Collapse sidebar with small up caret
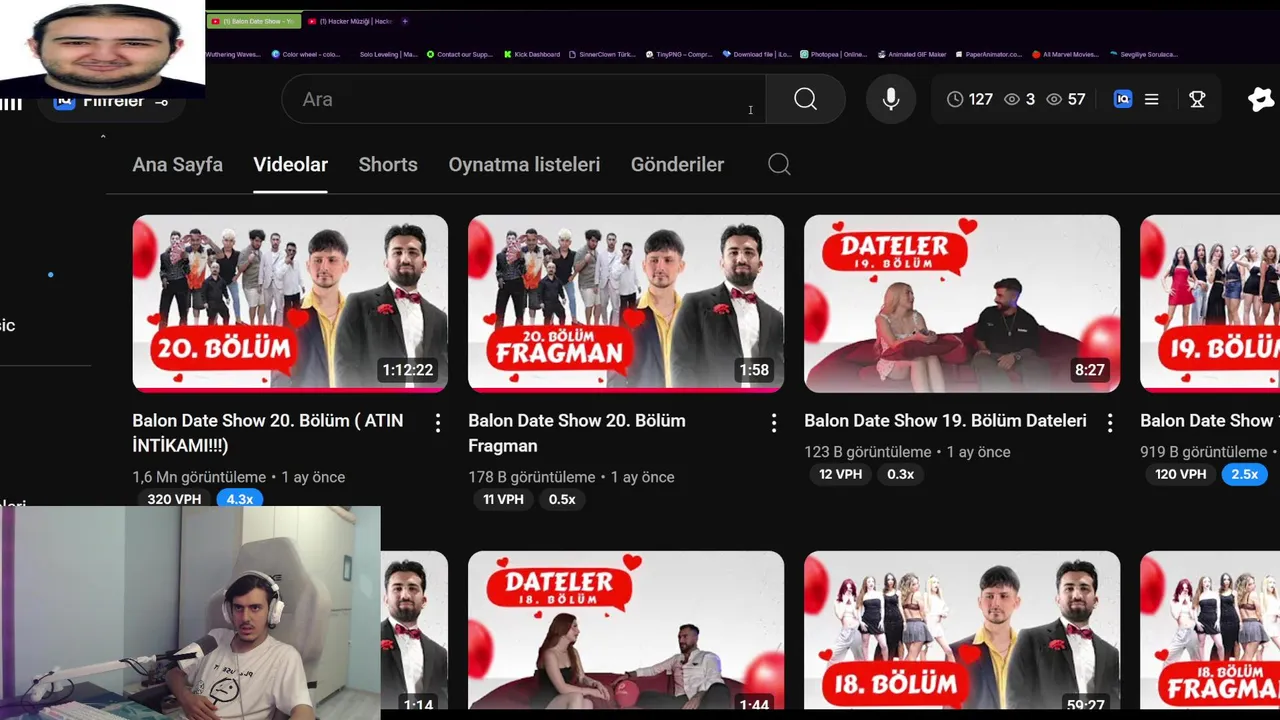 tap(102, 137)
